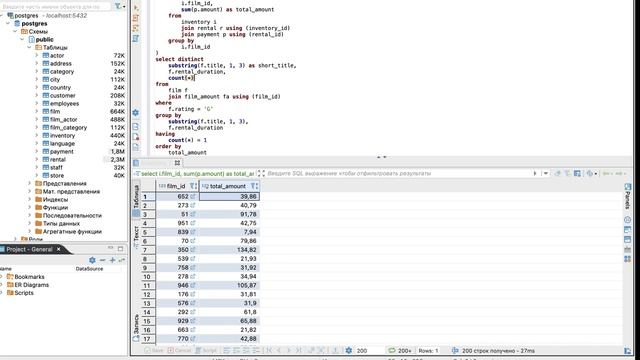This screenshot has height=360, width=640.
Task: Select result row number 7
Action: click(x=148, y=250)
